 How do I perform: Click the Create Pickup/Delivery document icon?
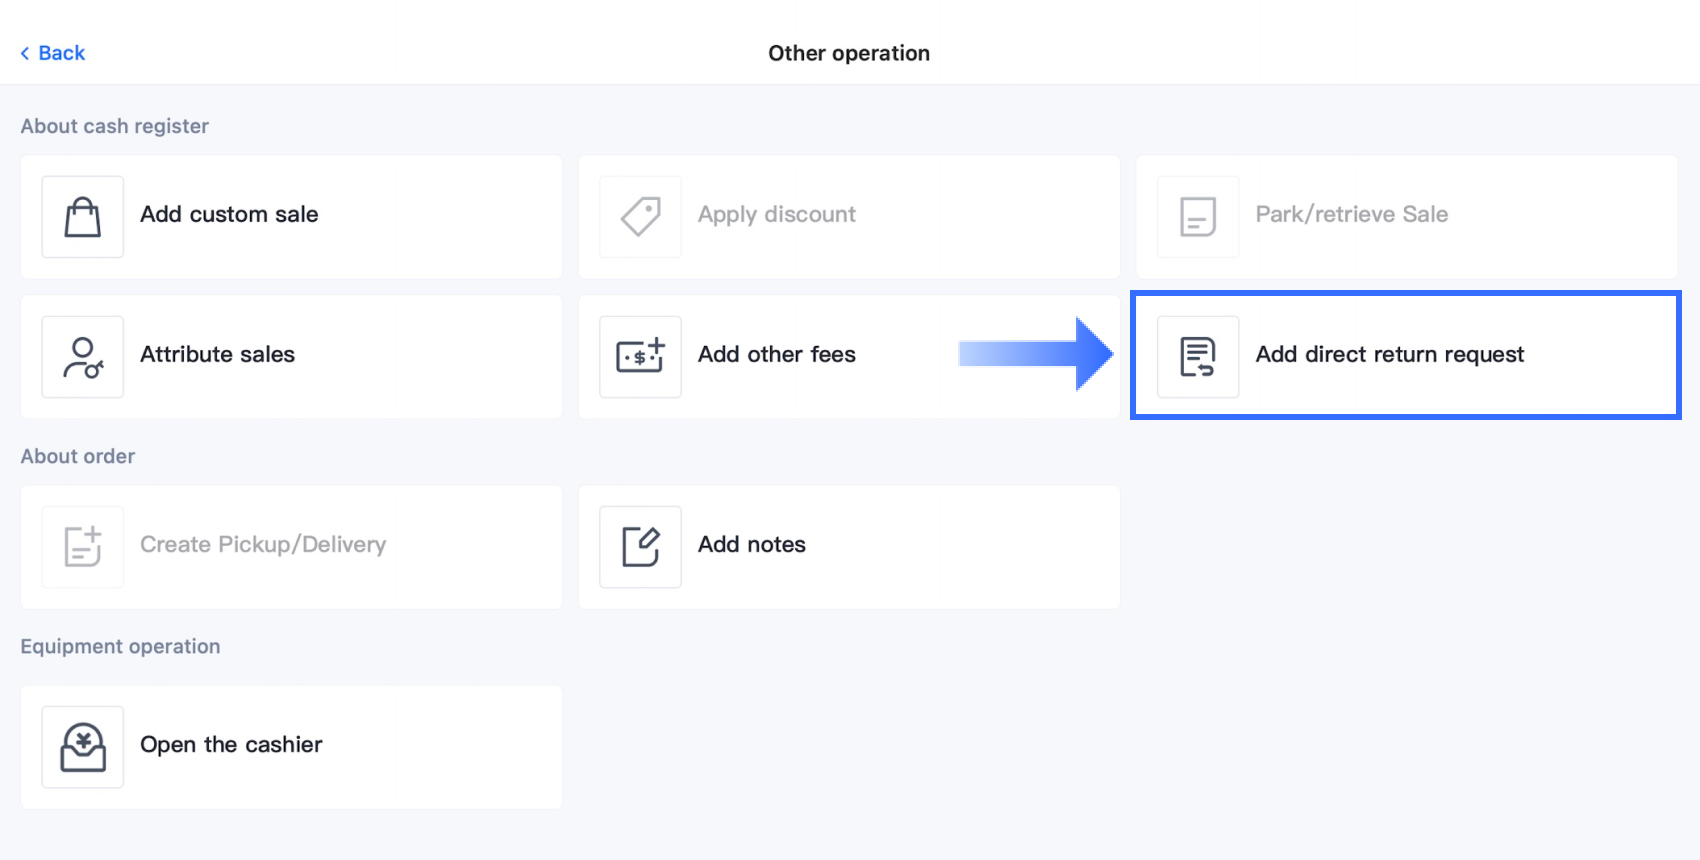[82, 547]
